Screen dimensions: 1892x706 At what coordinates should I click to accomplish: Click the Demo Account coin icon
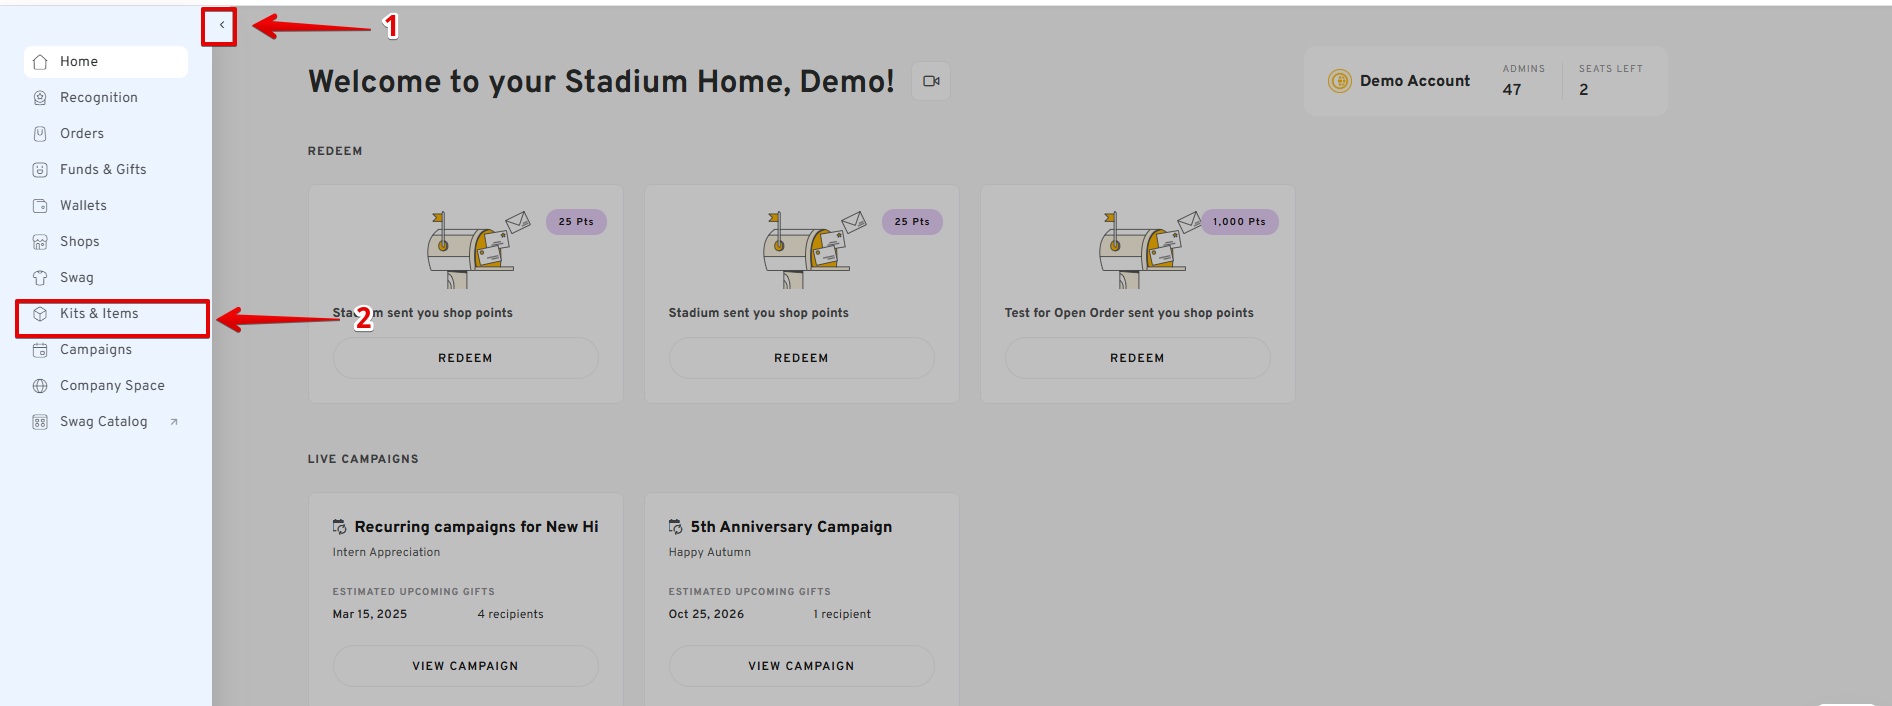(x=1339, y=81)
